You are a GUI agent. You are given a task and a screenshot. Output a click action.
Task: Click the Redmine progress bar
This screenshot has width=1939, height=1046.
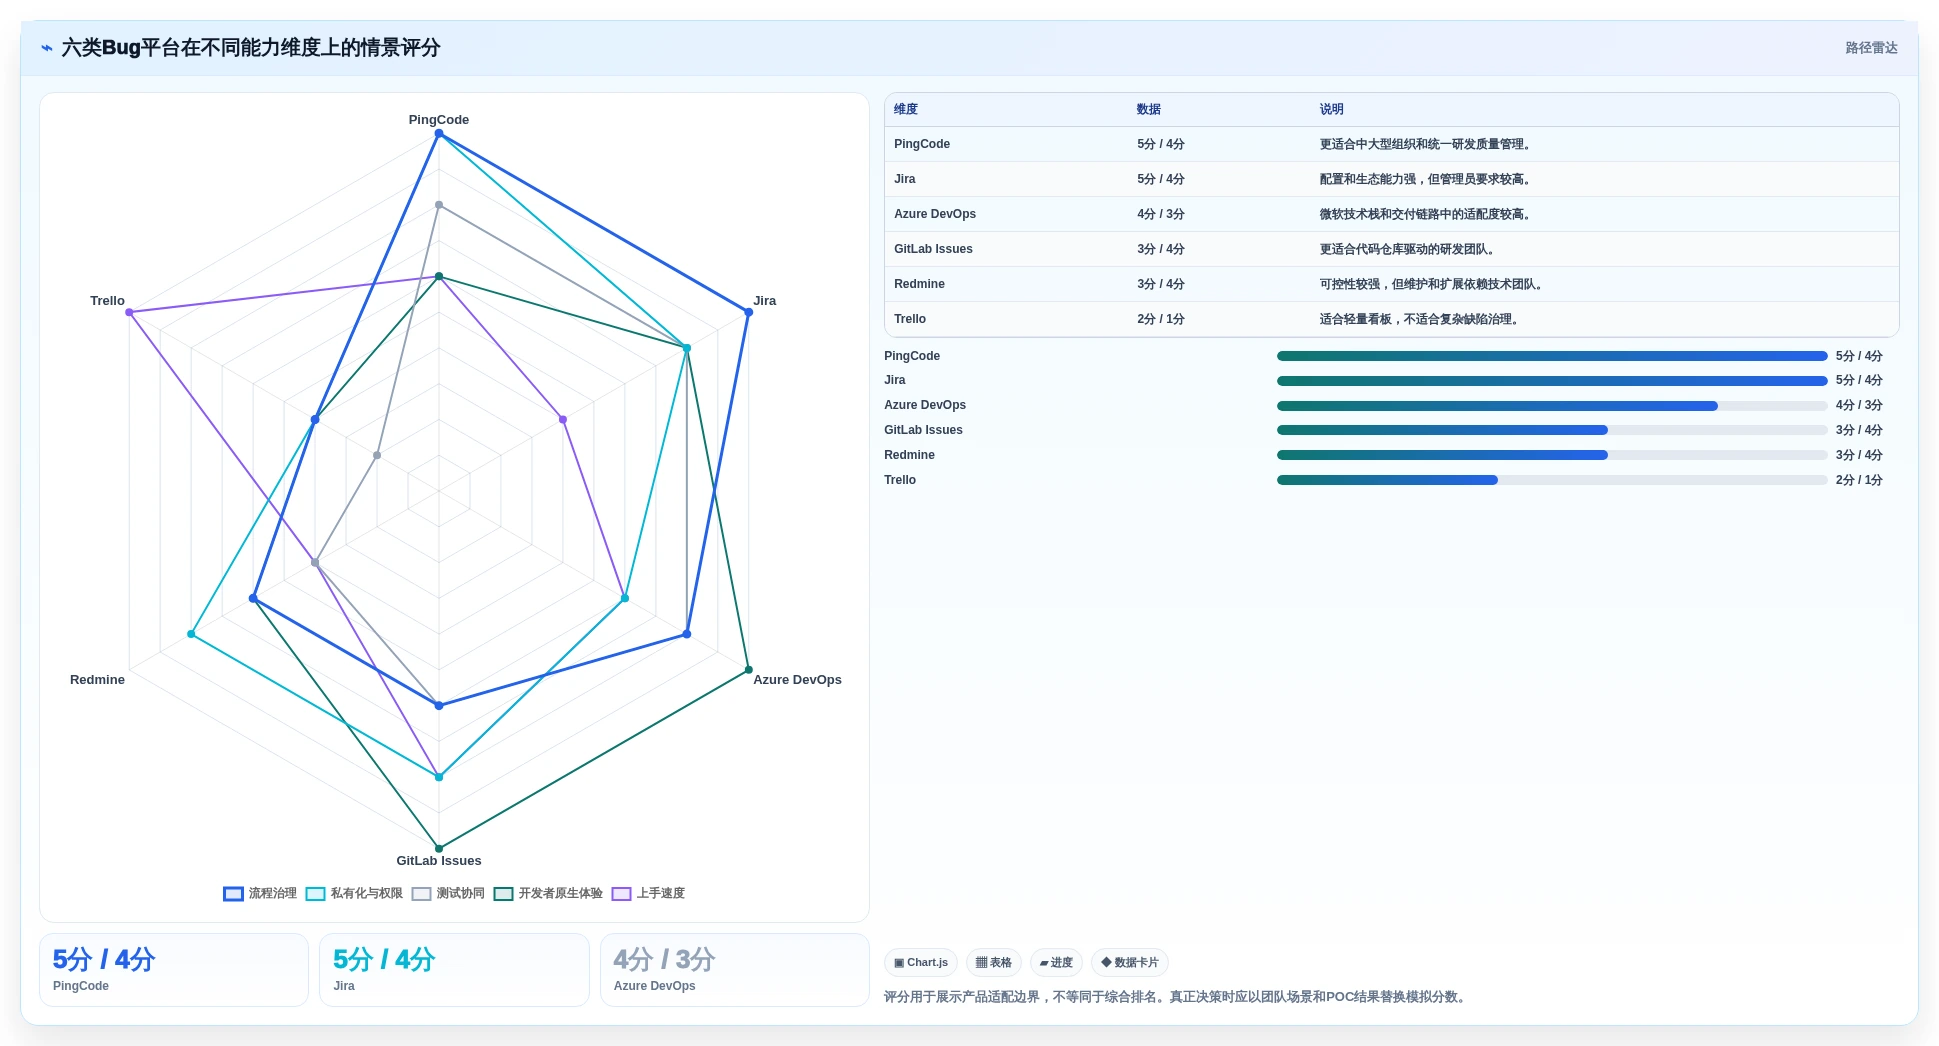[x=1552, y=455]
